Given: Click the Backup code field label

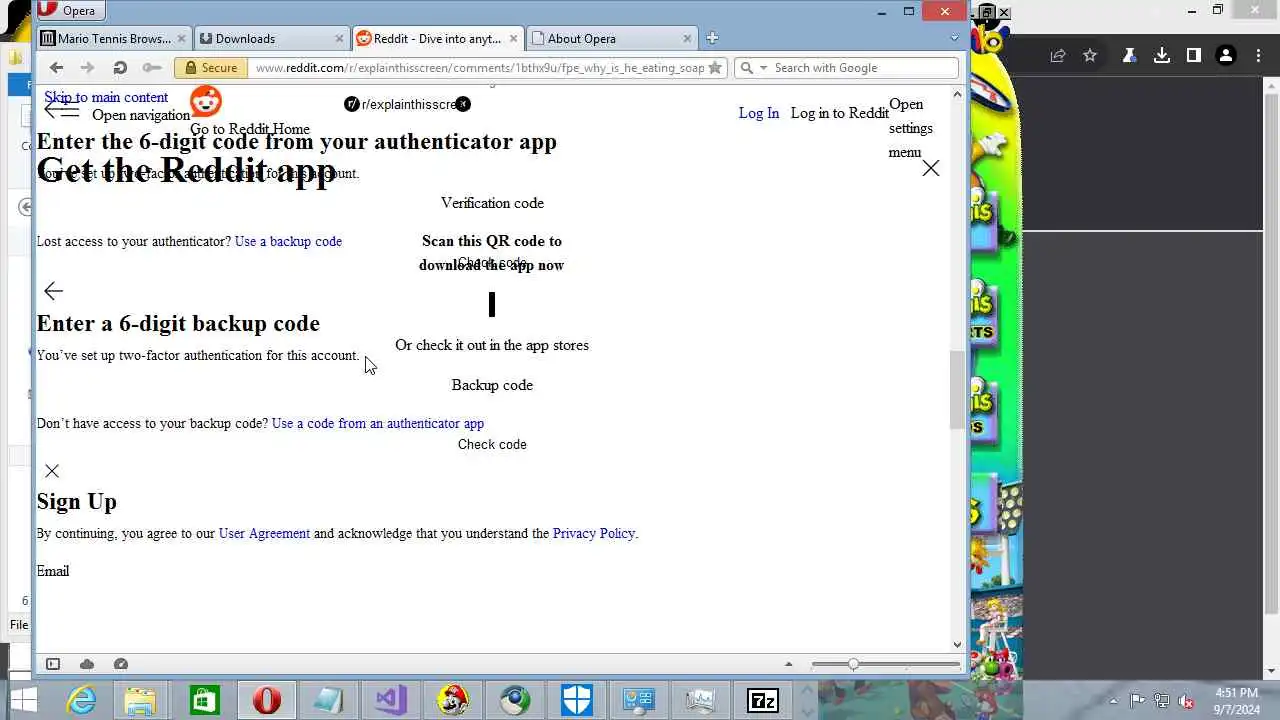Looking at the screenshot, I should tap(492, 385).
